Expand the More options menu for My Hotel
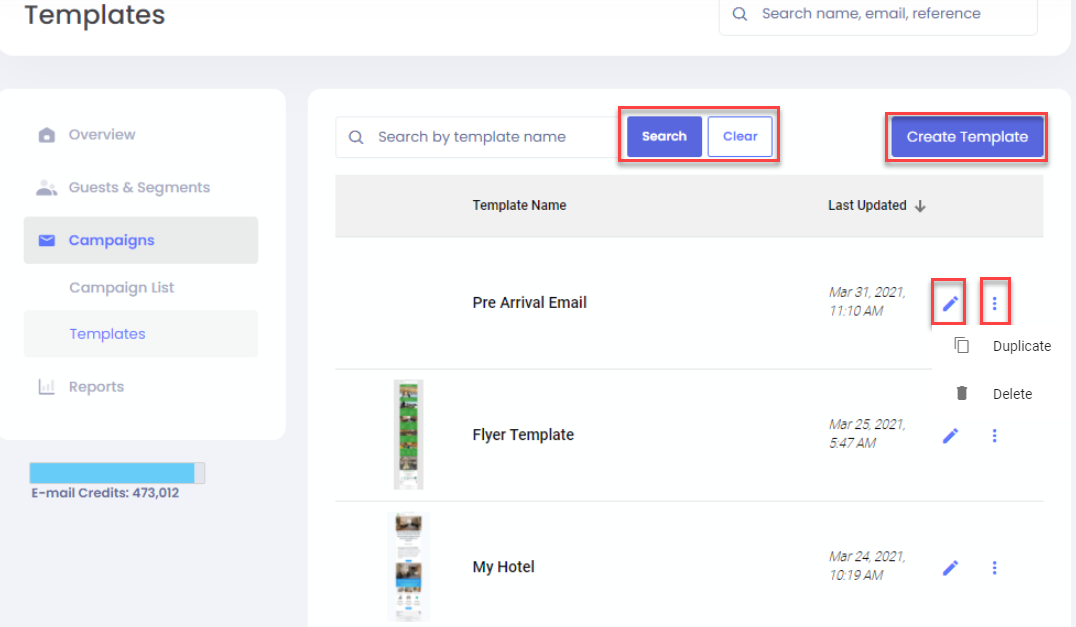Screen dimensions: 1076x627 coord(994,567)
